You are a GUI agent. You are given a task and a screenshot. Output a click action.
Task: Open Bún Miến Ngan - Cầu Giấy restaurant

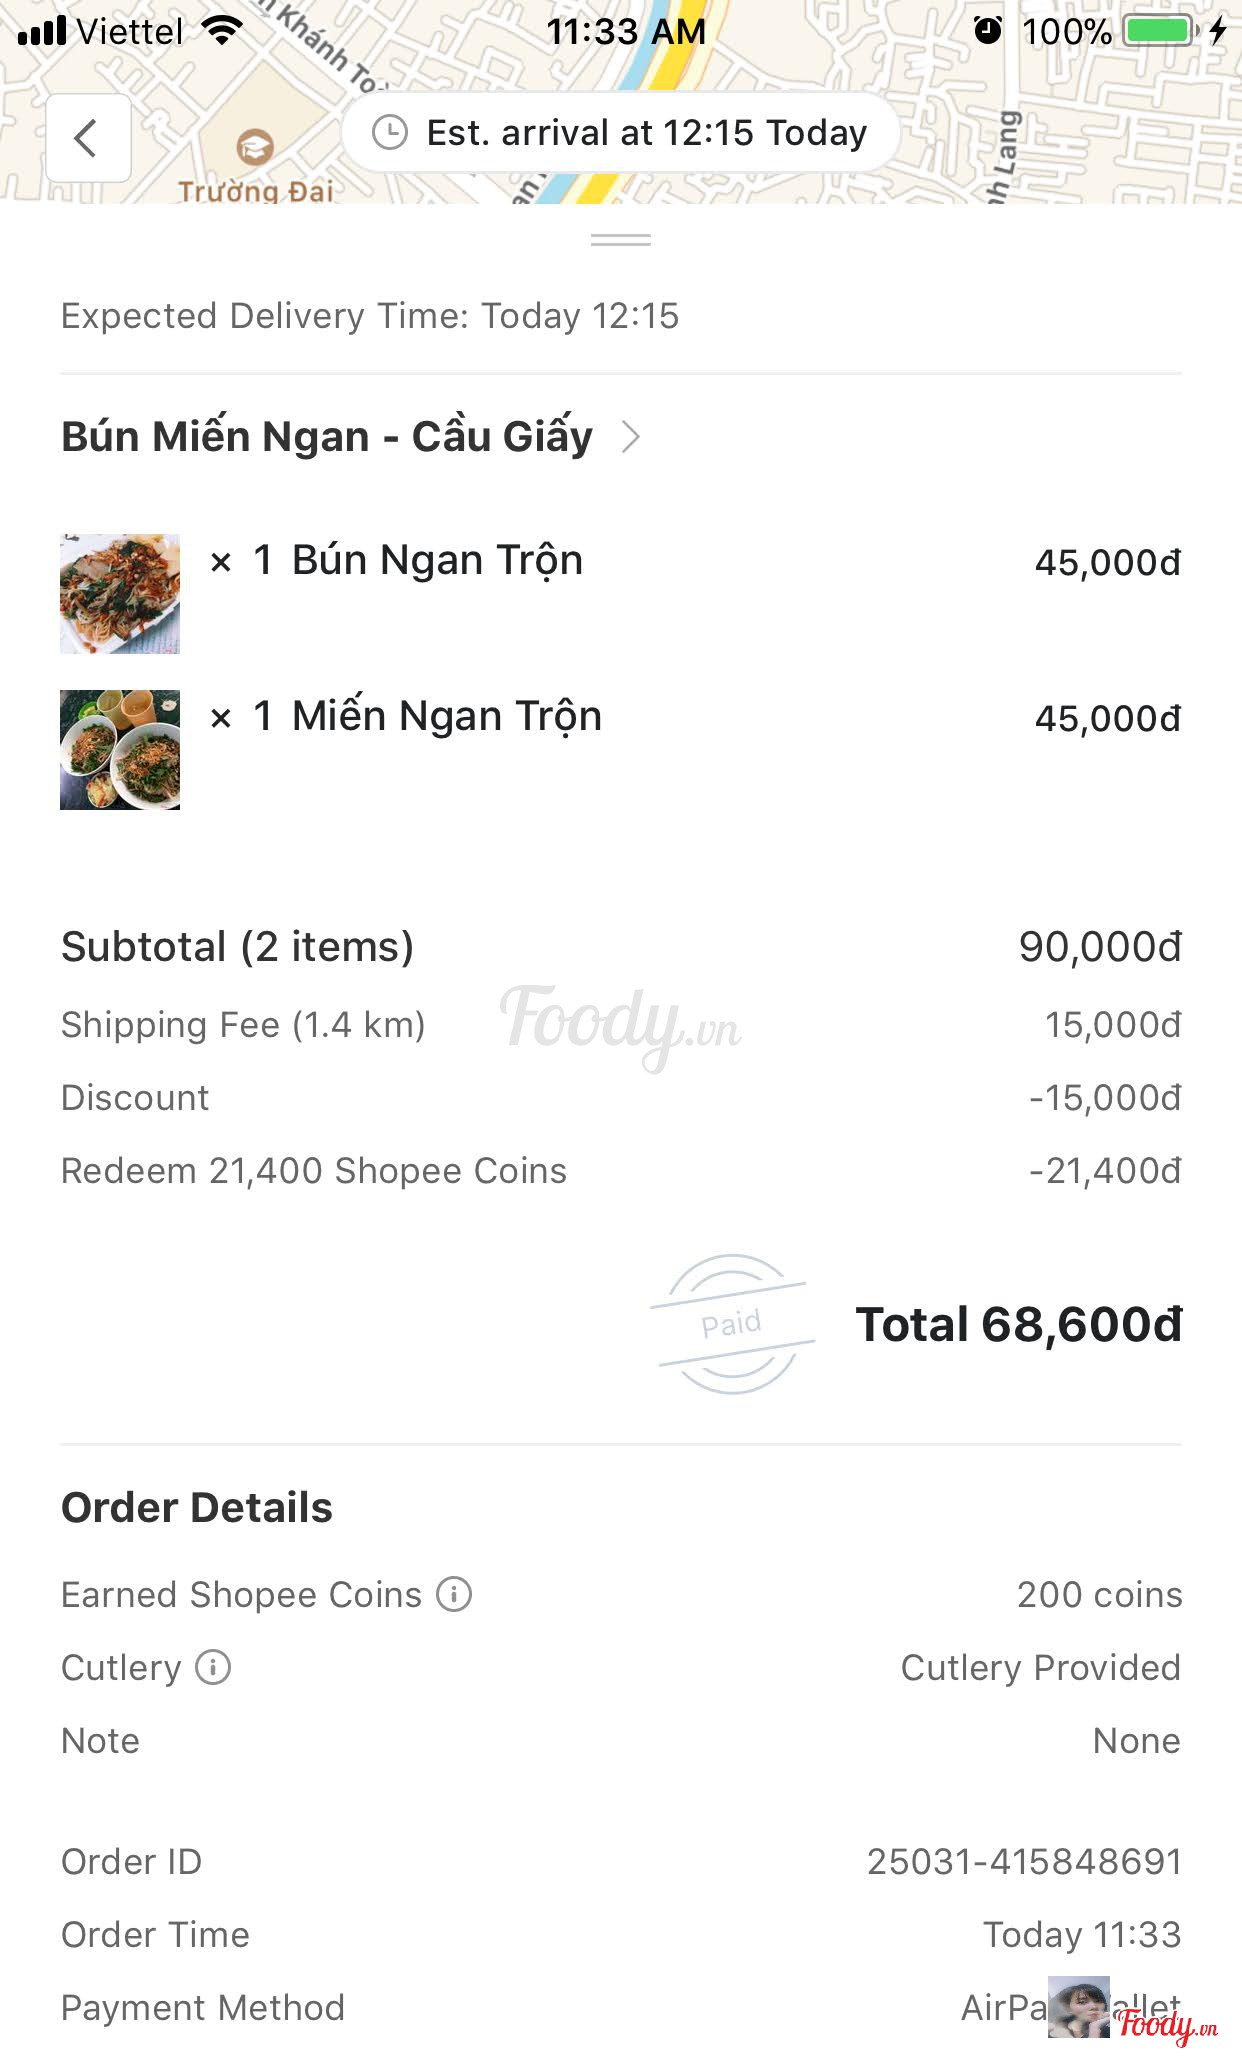coord(327,437)
